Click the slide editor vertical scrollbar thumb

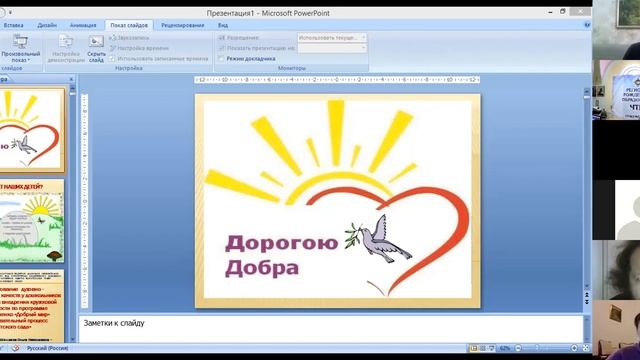[x=587, y=98]
